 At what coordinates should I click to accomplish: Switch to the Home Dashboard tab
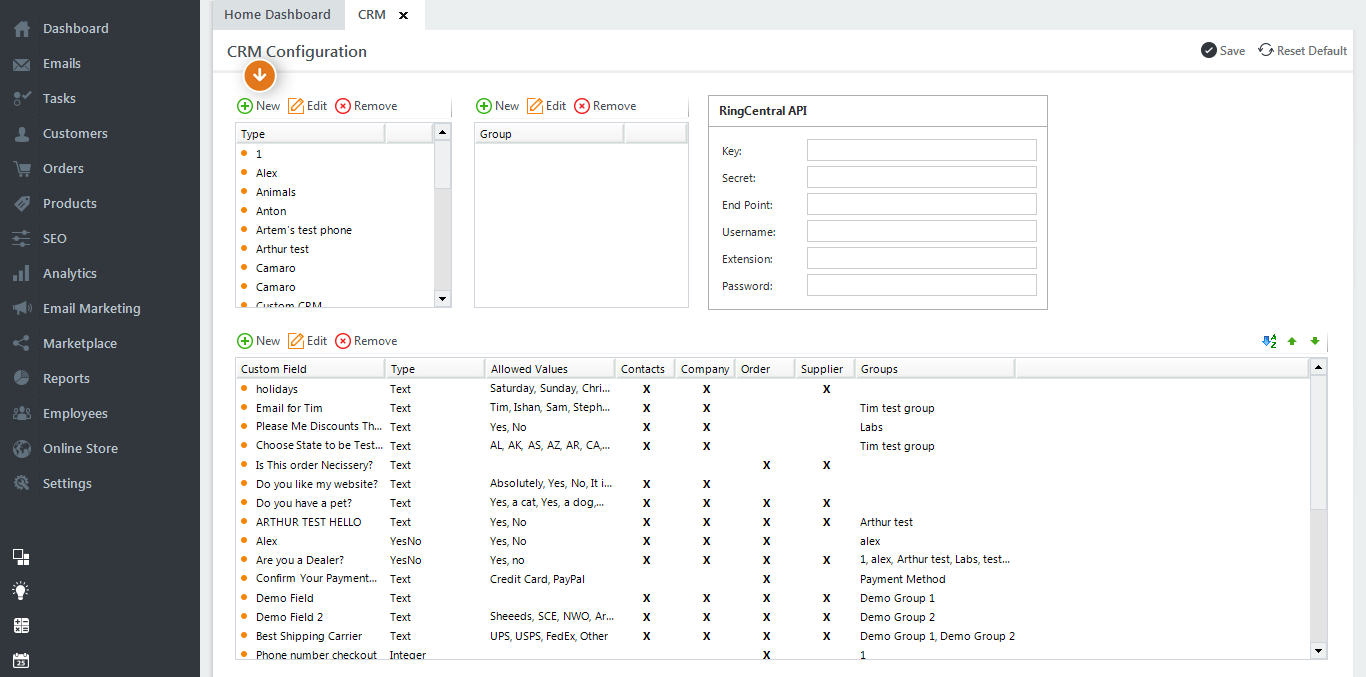(277, 15)
